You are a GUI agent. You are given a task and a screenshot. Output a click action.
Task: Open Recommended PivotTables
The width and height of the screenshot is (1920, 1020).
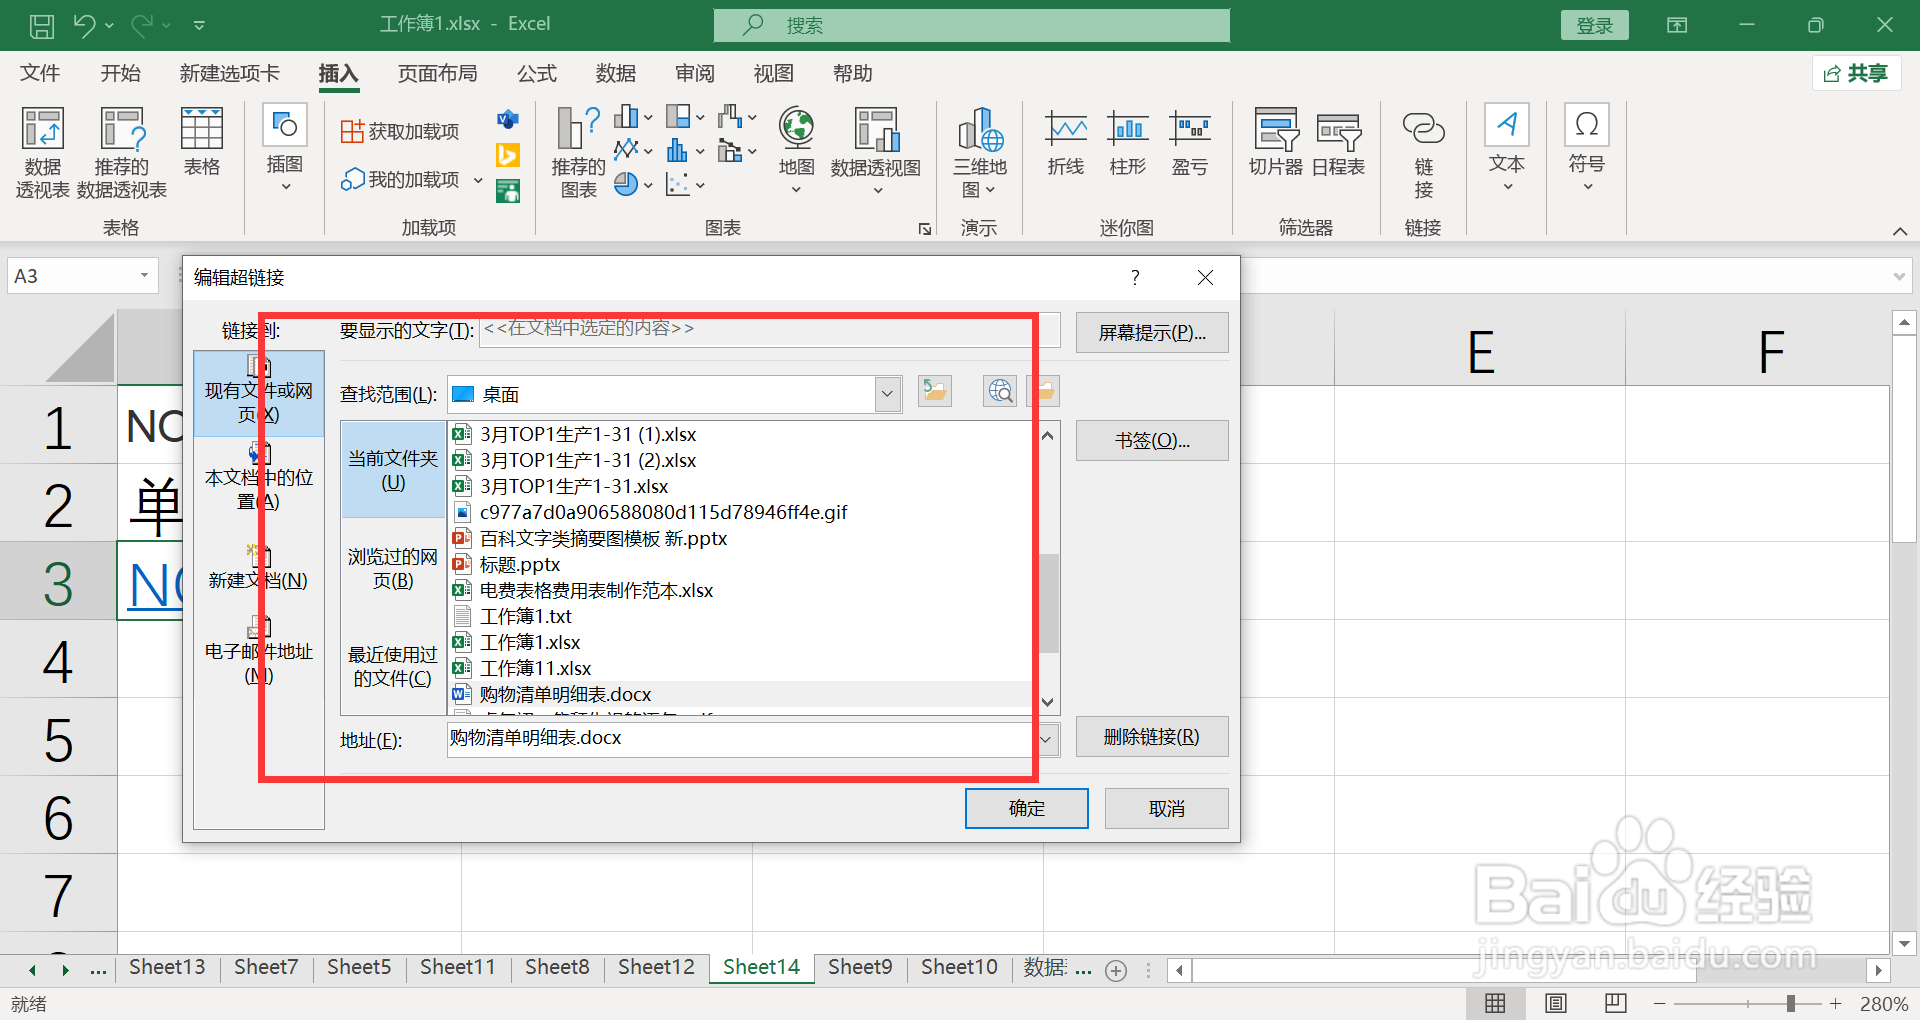(122, 152)
